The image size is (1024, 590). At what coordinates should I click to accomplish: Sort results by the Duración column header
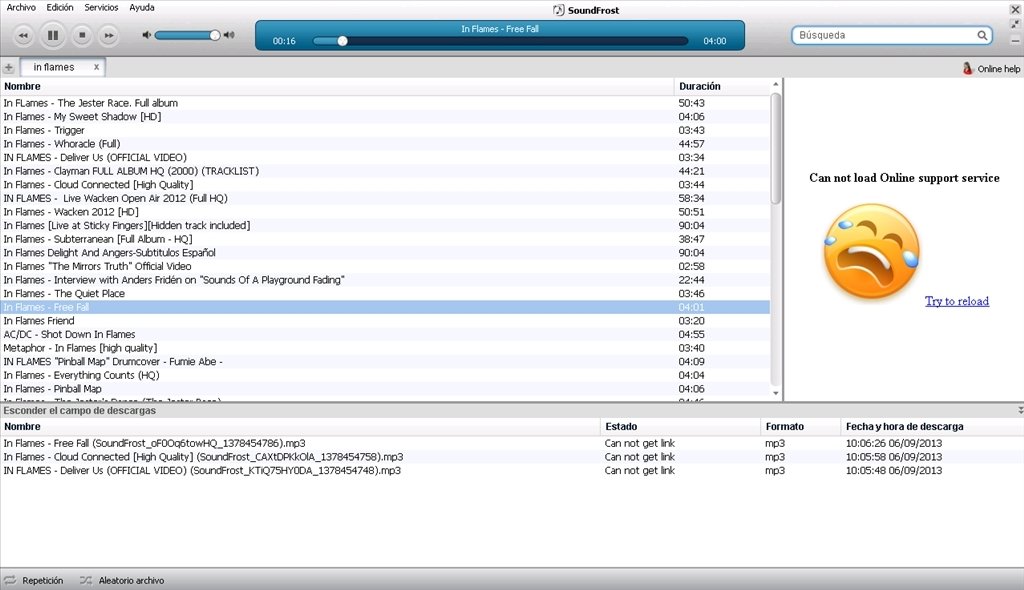[x=722, y=86]
